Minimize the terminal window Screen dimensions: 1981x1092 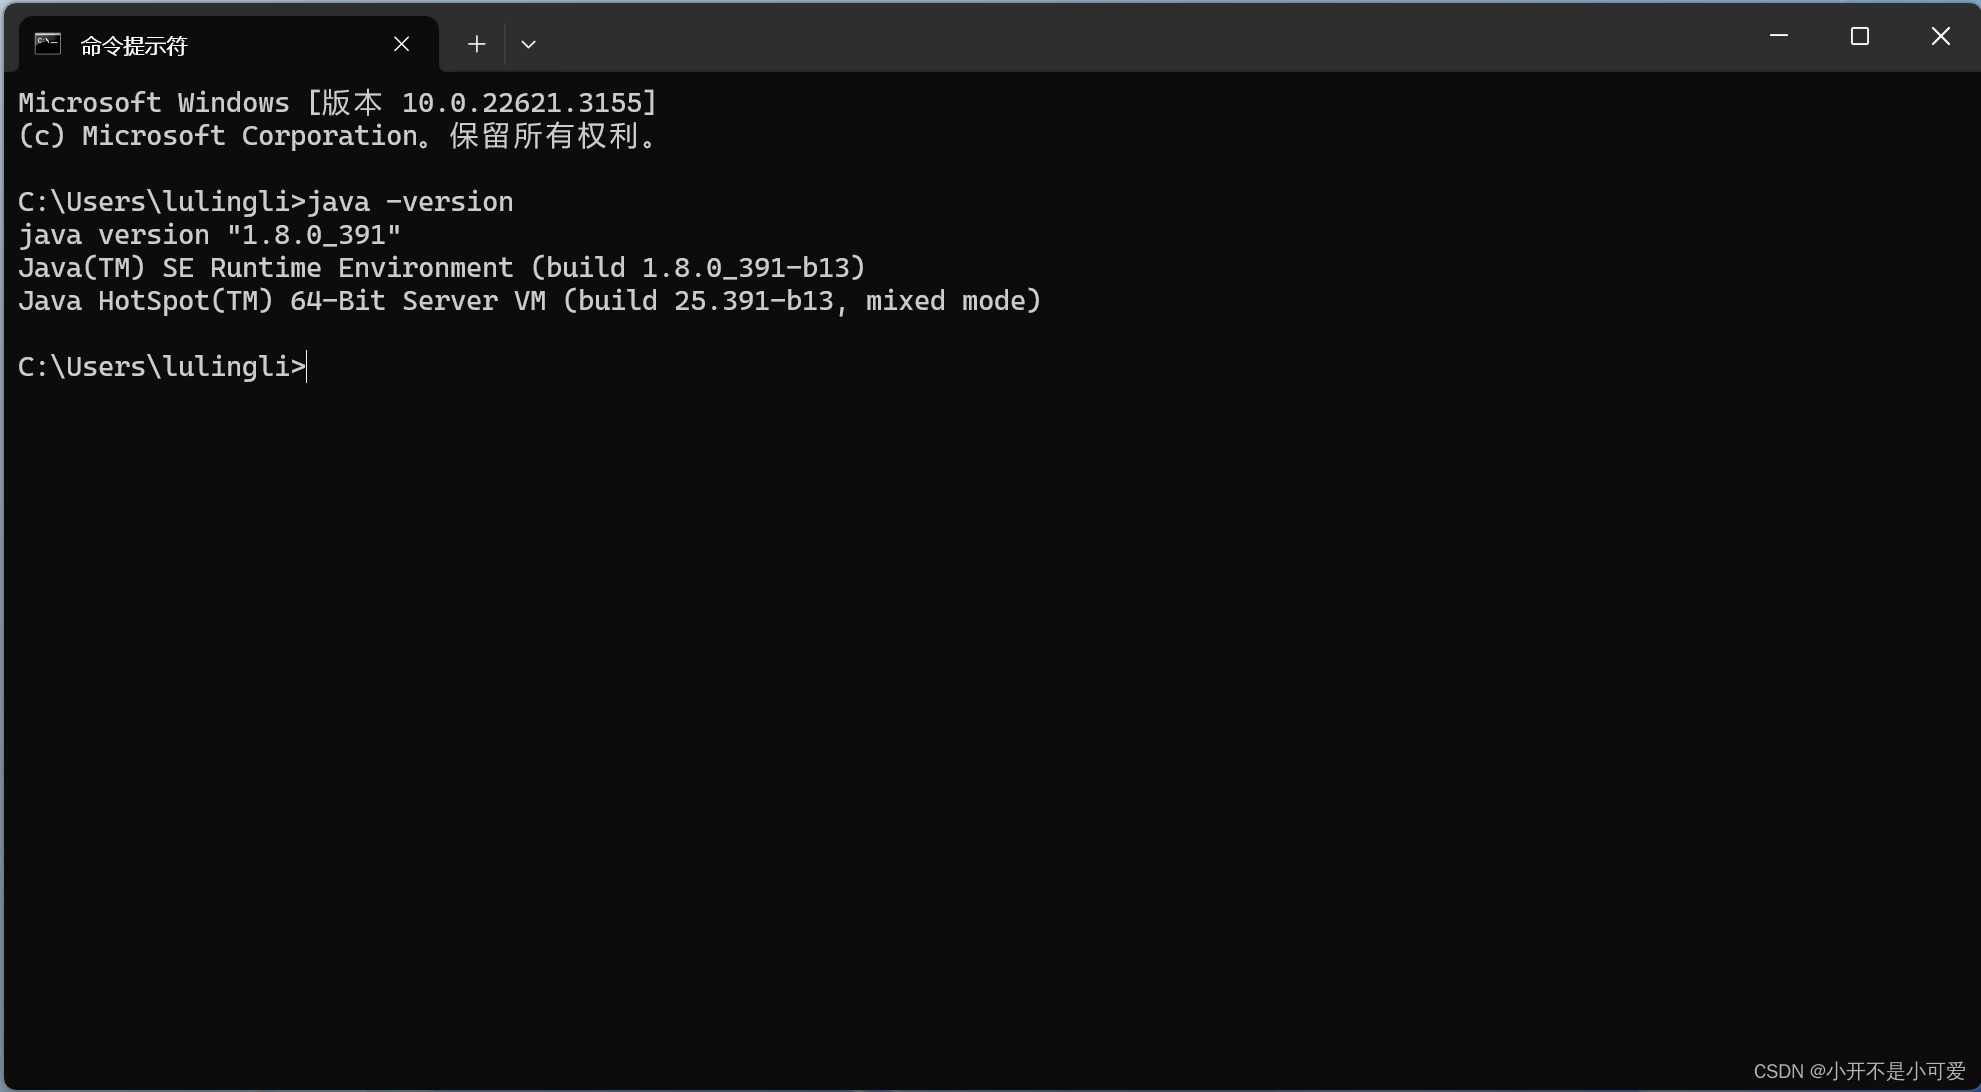tap(1778, 36)
